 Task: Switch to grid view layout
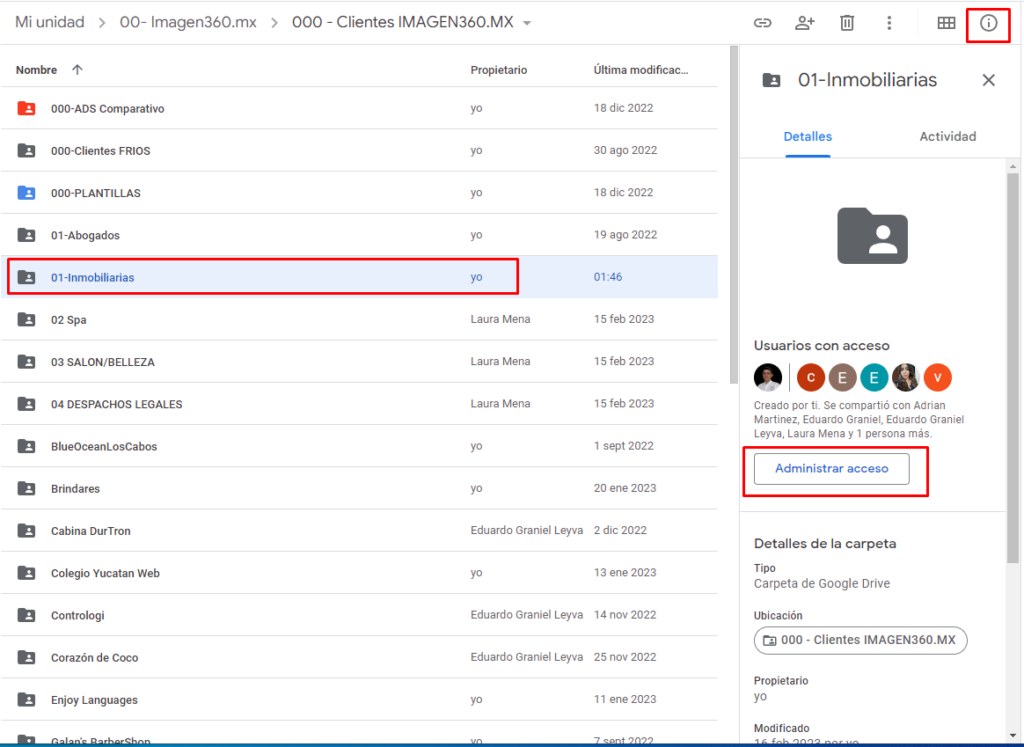(945, 23)
